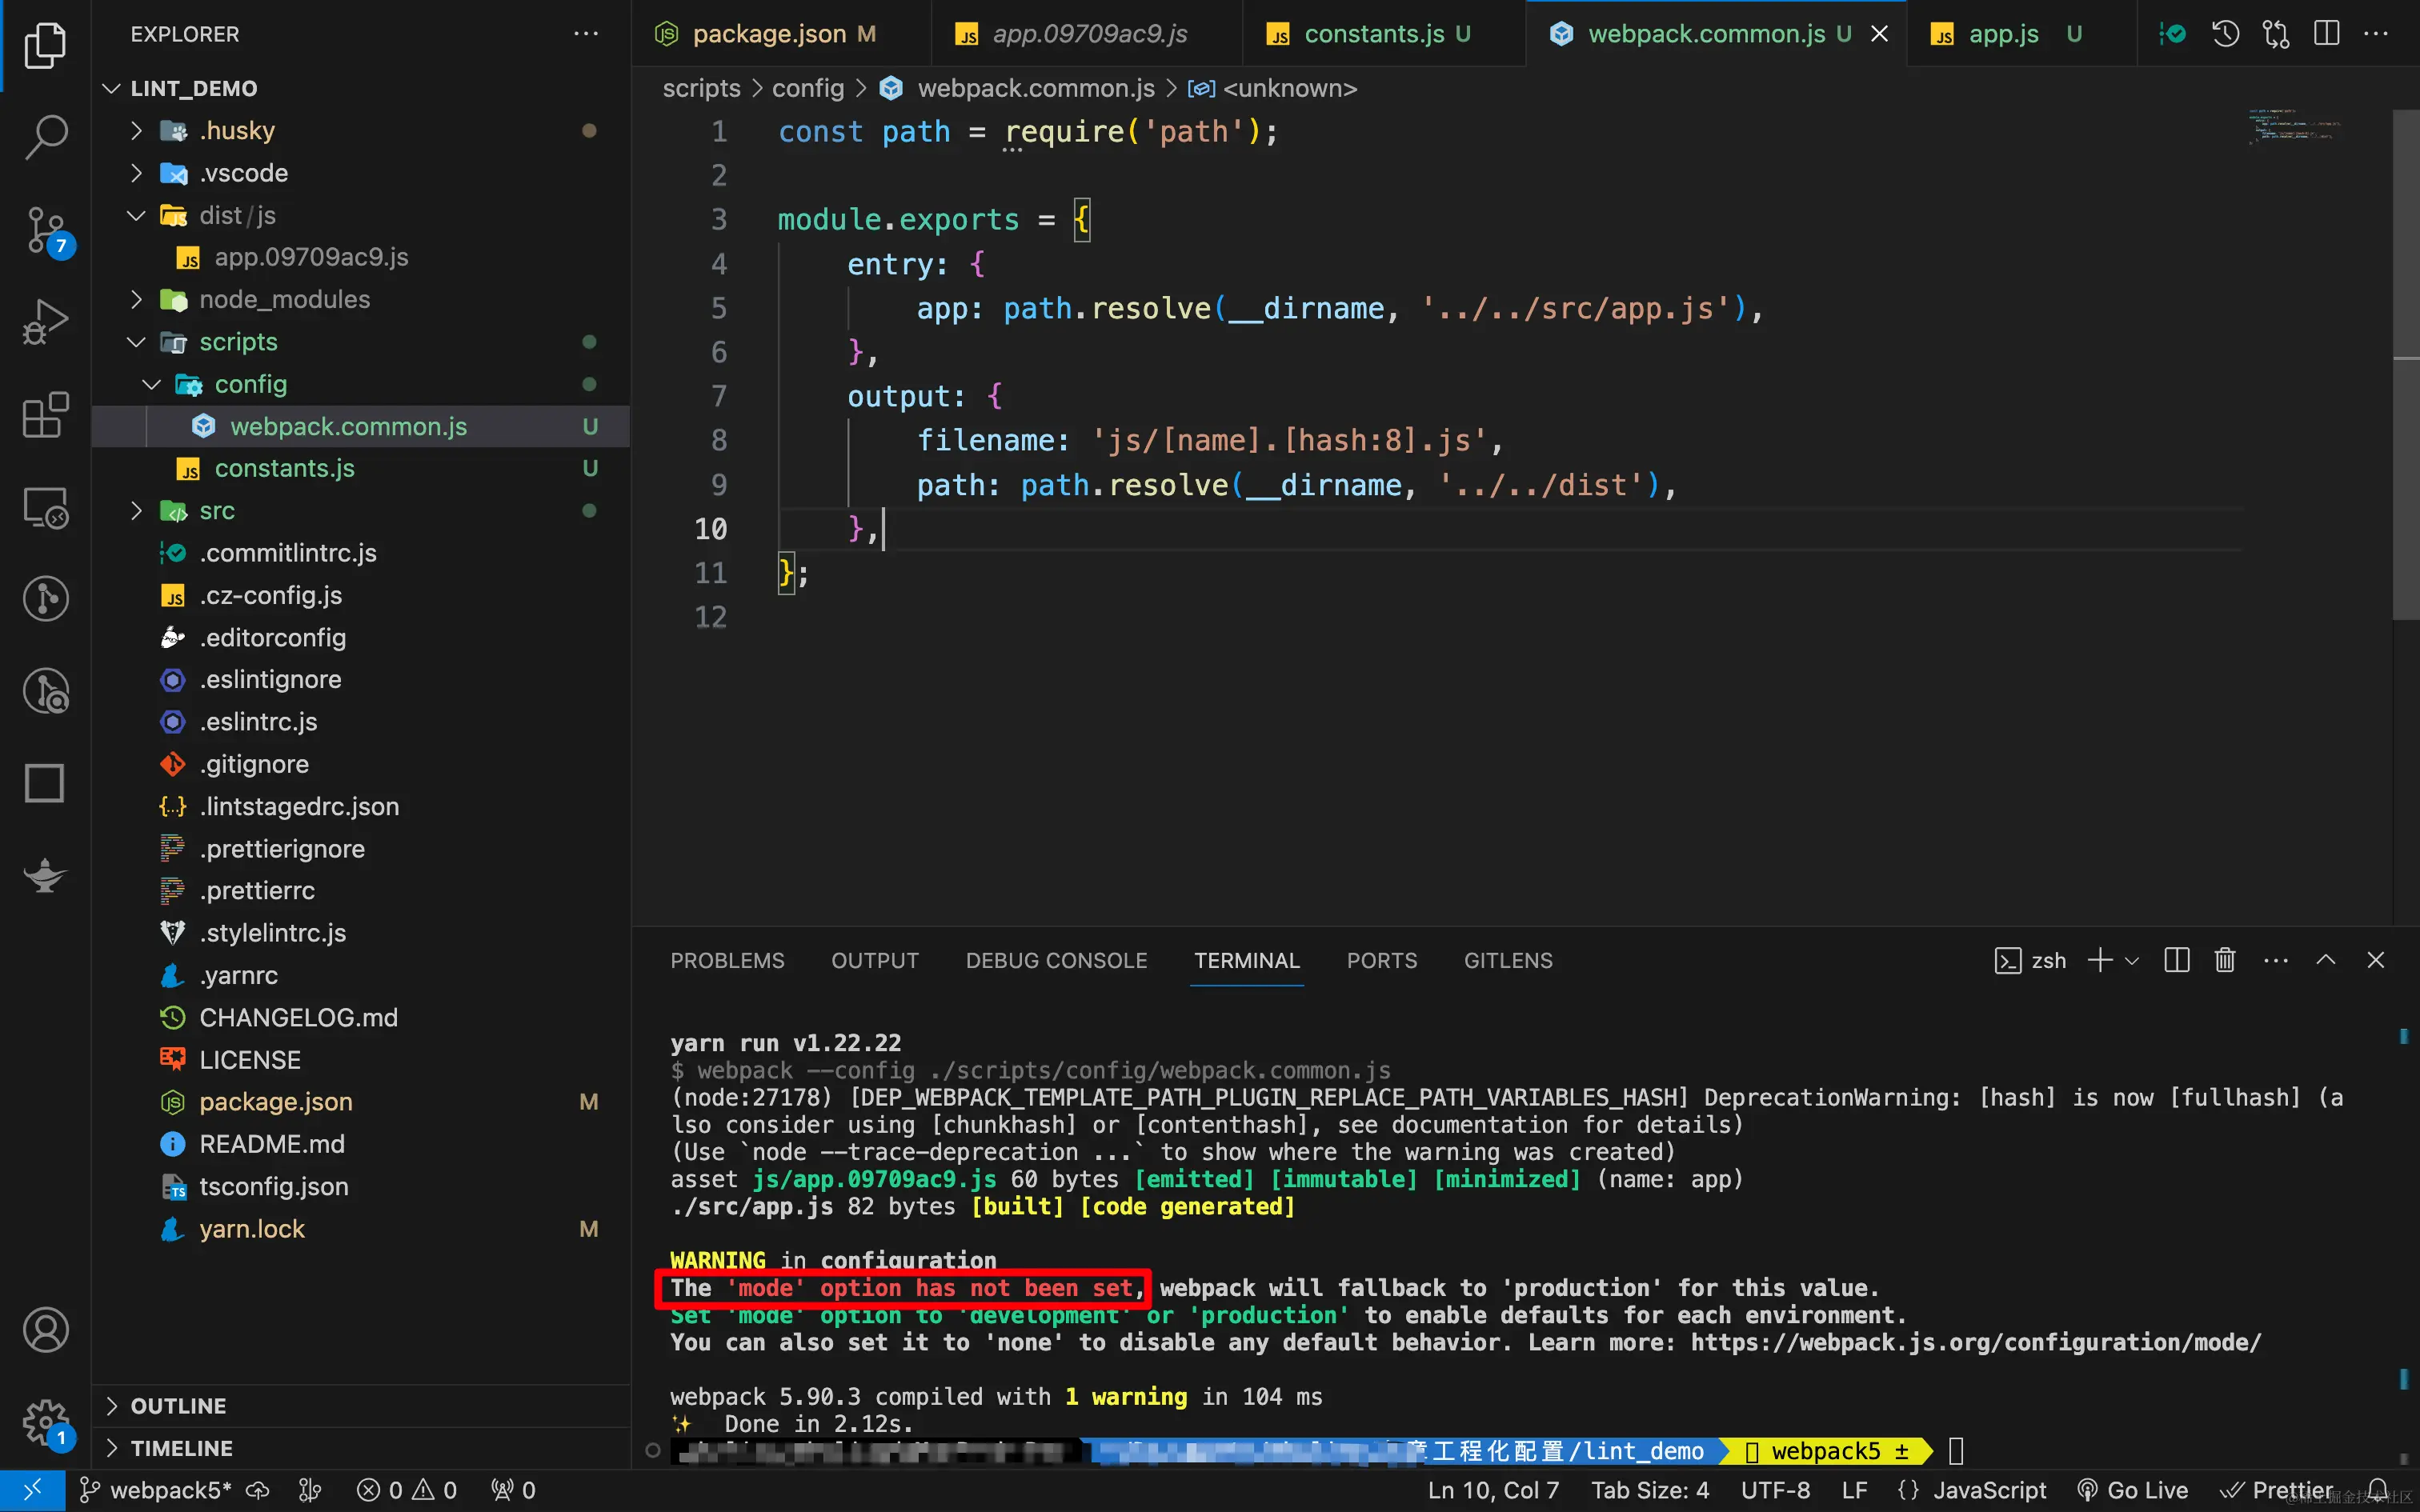Kill terminal with the trash icon
2420x1512 pixels.
coord(2224,960)
